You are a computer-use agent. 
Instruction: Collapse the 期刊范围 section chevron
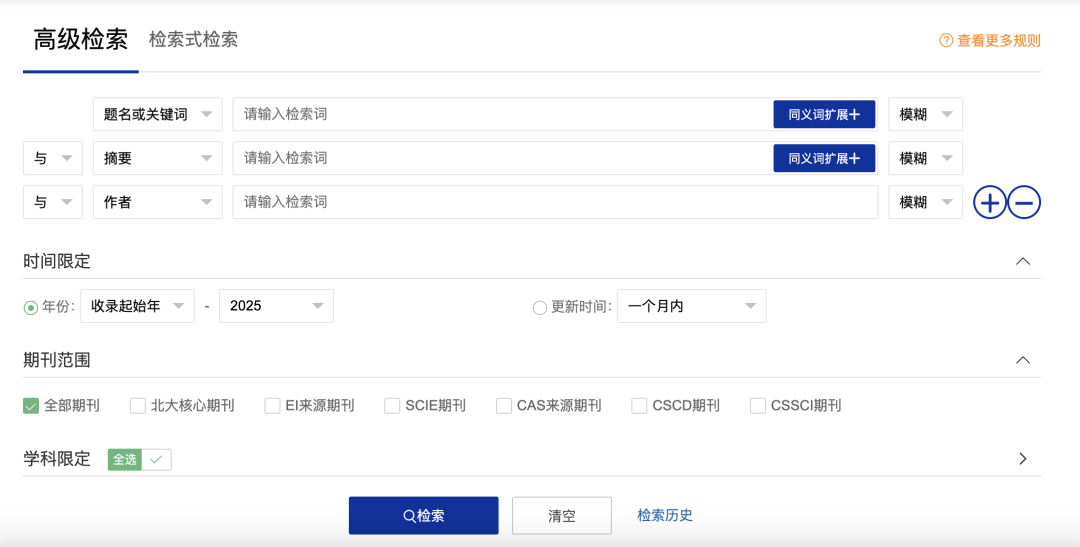[x=1022, y=360]
